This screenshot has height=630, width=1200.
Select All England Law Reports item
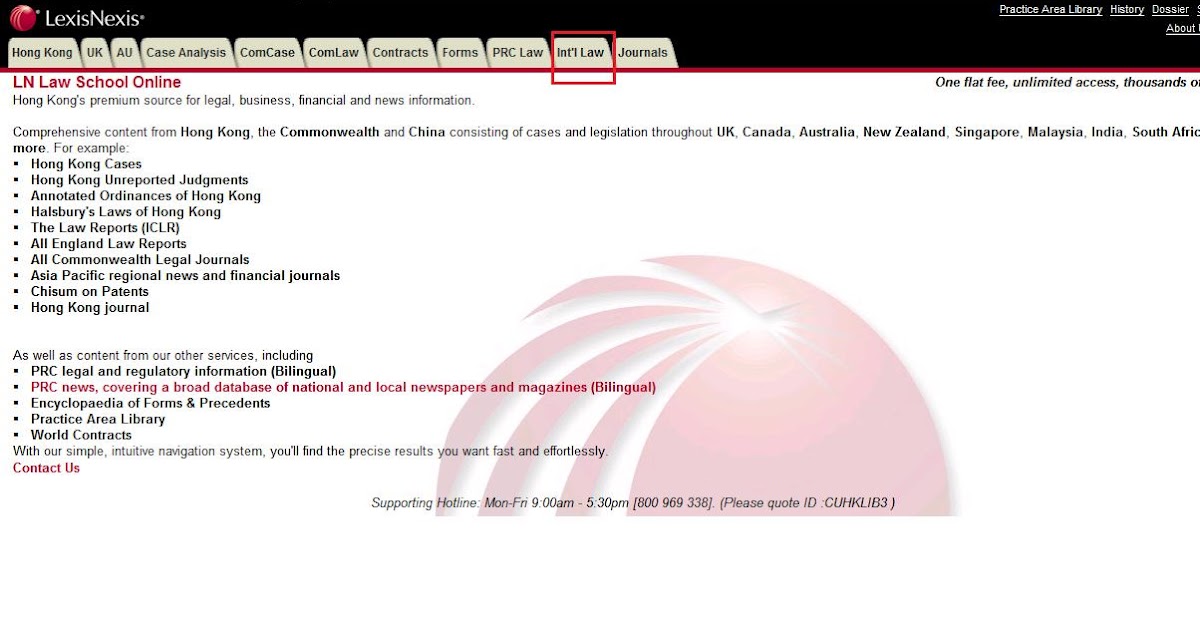(109, 244)
